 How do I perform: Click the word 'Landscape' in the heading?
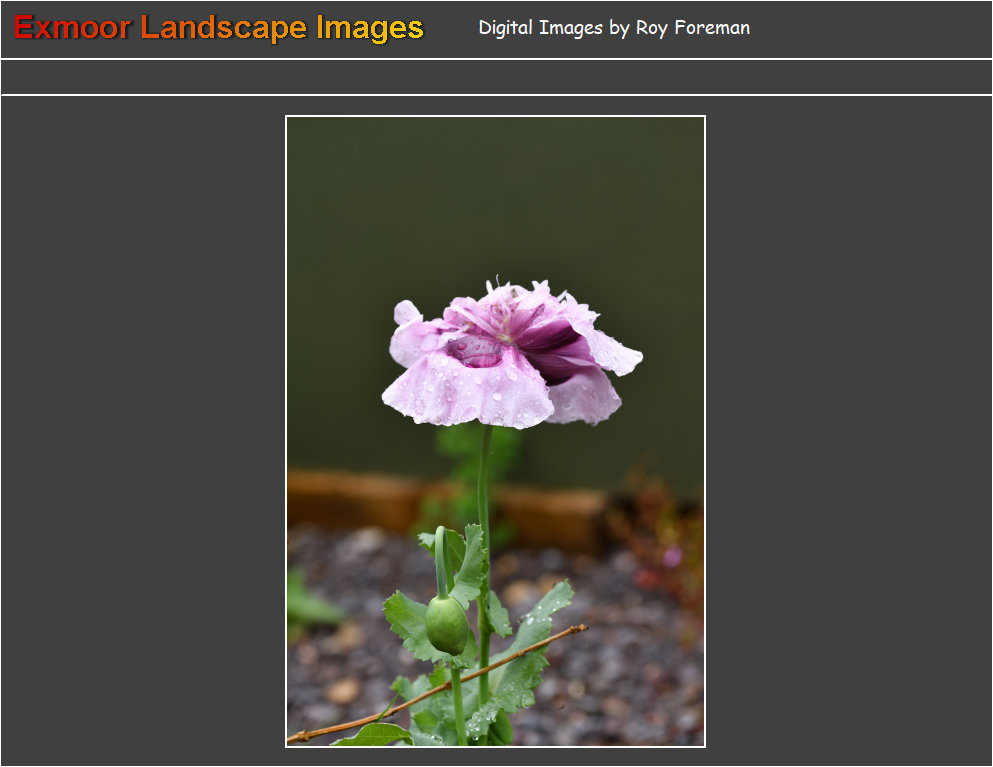coord(224,28)
